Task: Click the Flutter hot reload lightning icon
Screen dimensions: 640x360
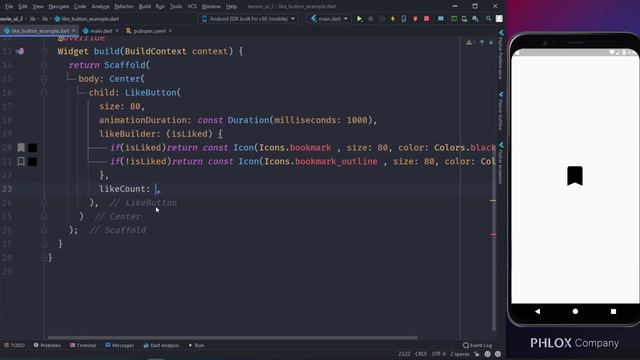Action: point(393,19)
